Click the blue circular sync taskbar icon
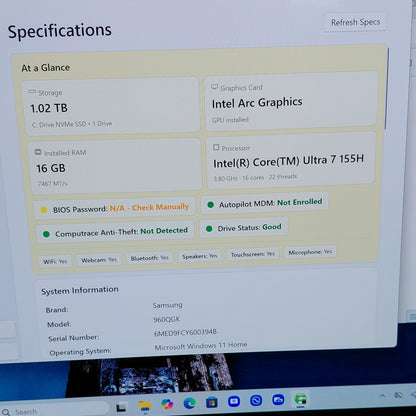This screenshot has width=416, height=416. pyautogui.click(x=256, y=400)
